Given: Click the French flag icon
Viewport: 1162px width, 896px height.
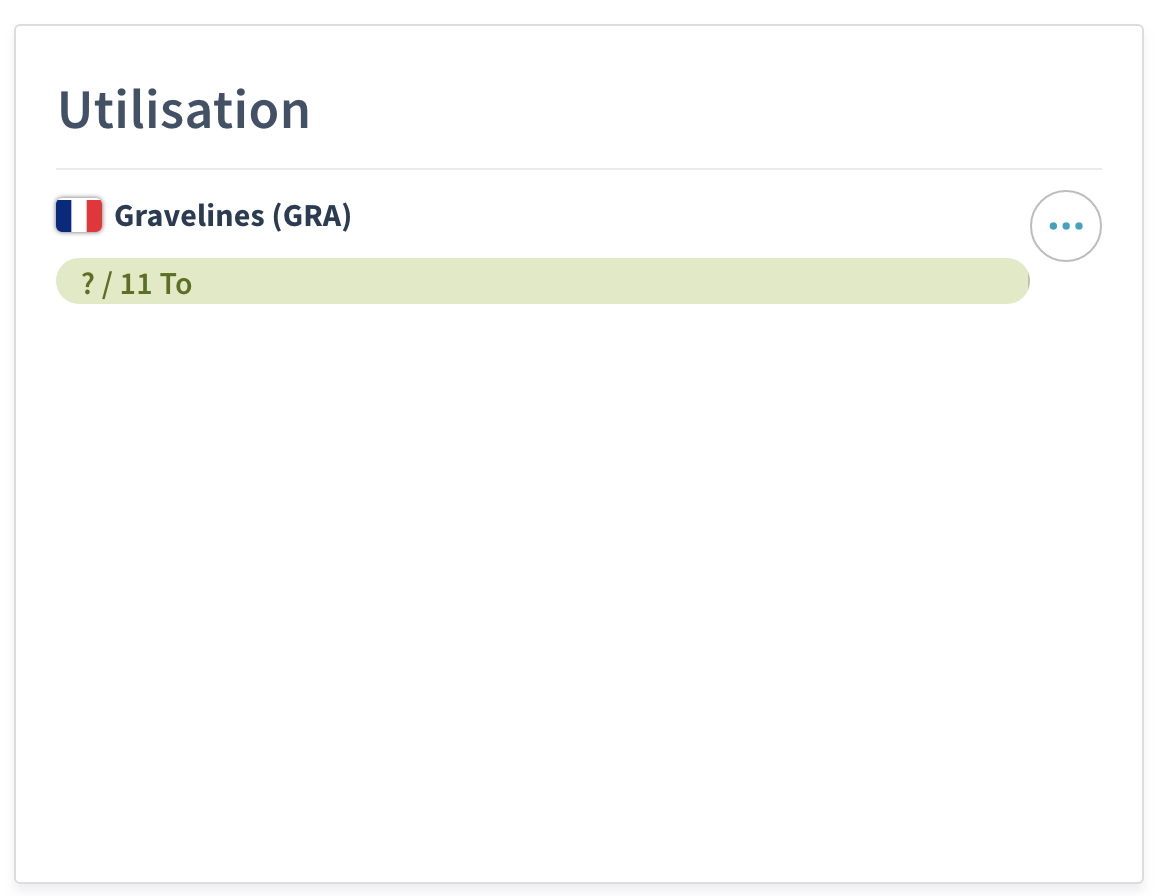Looking at the screenshot, I should tap(79, 215).
